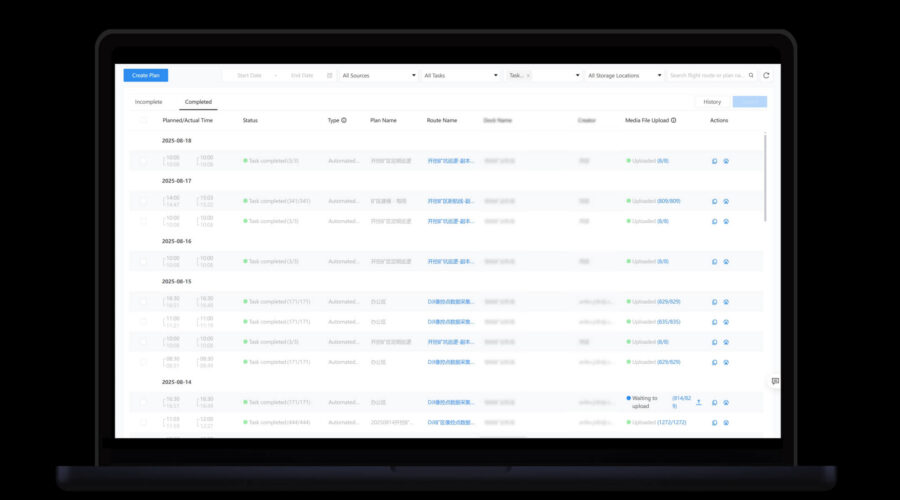900x500 pixels.
Task: Click the copy icon in the Uploaded (809/809) row
Action: coord(714,201)
